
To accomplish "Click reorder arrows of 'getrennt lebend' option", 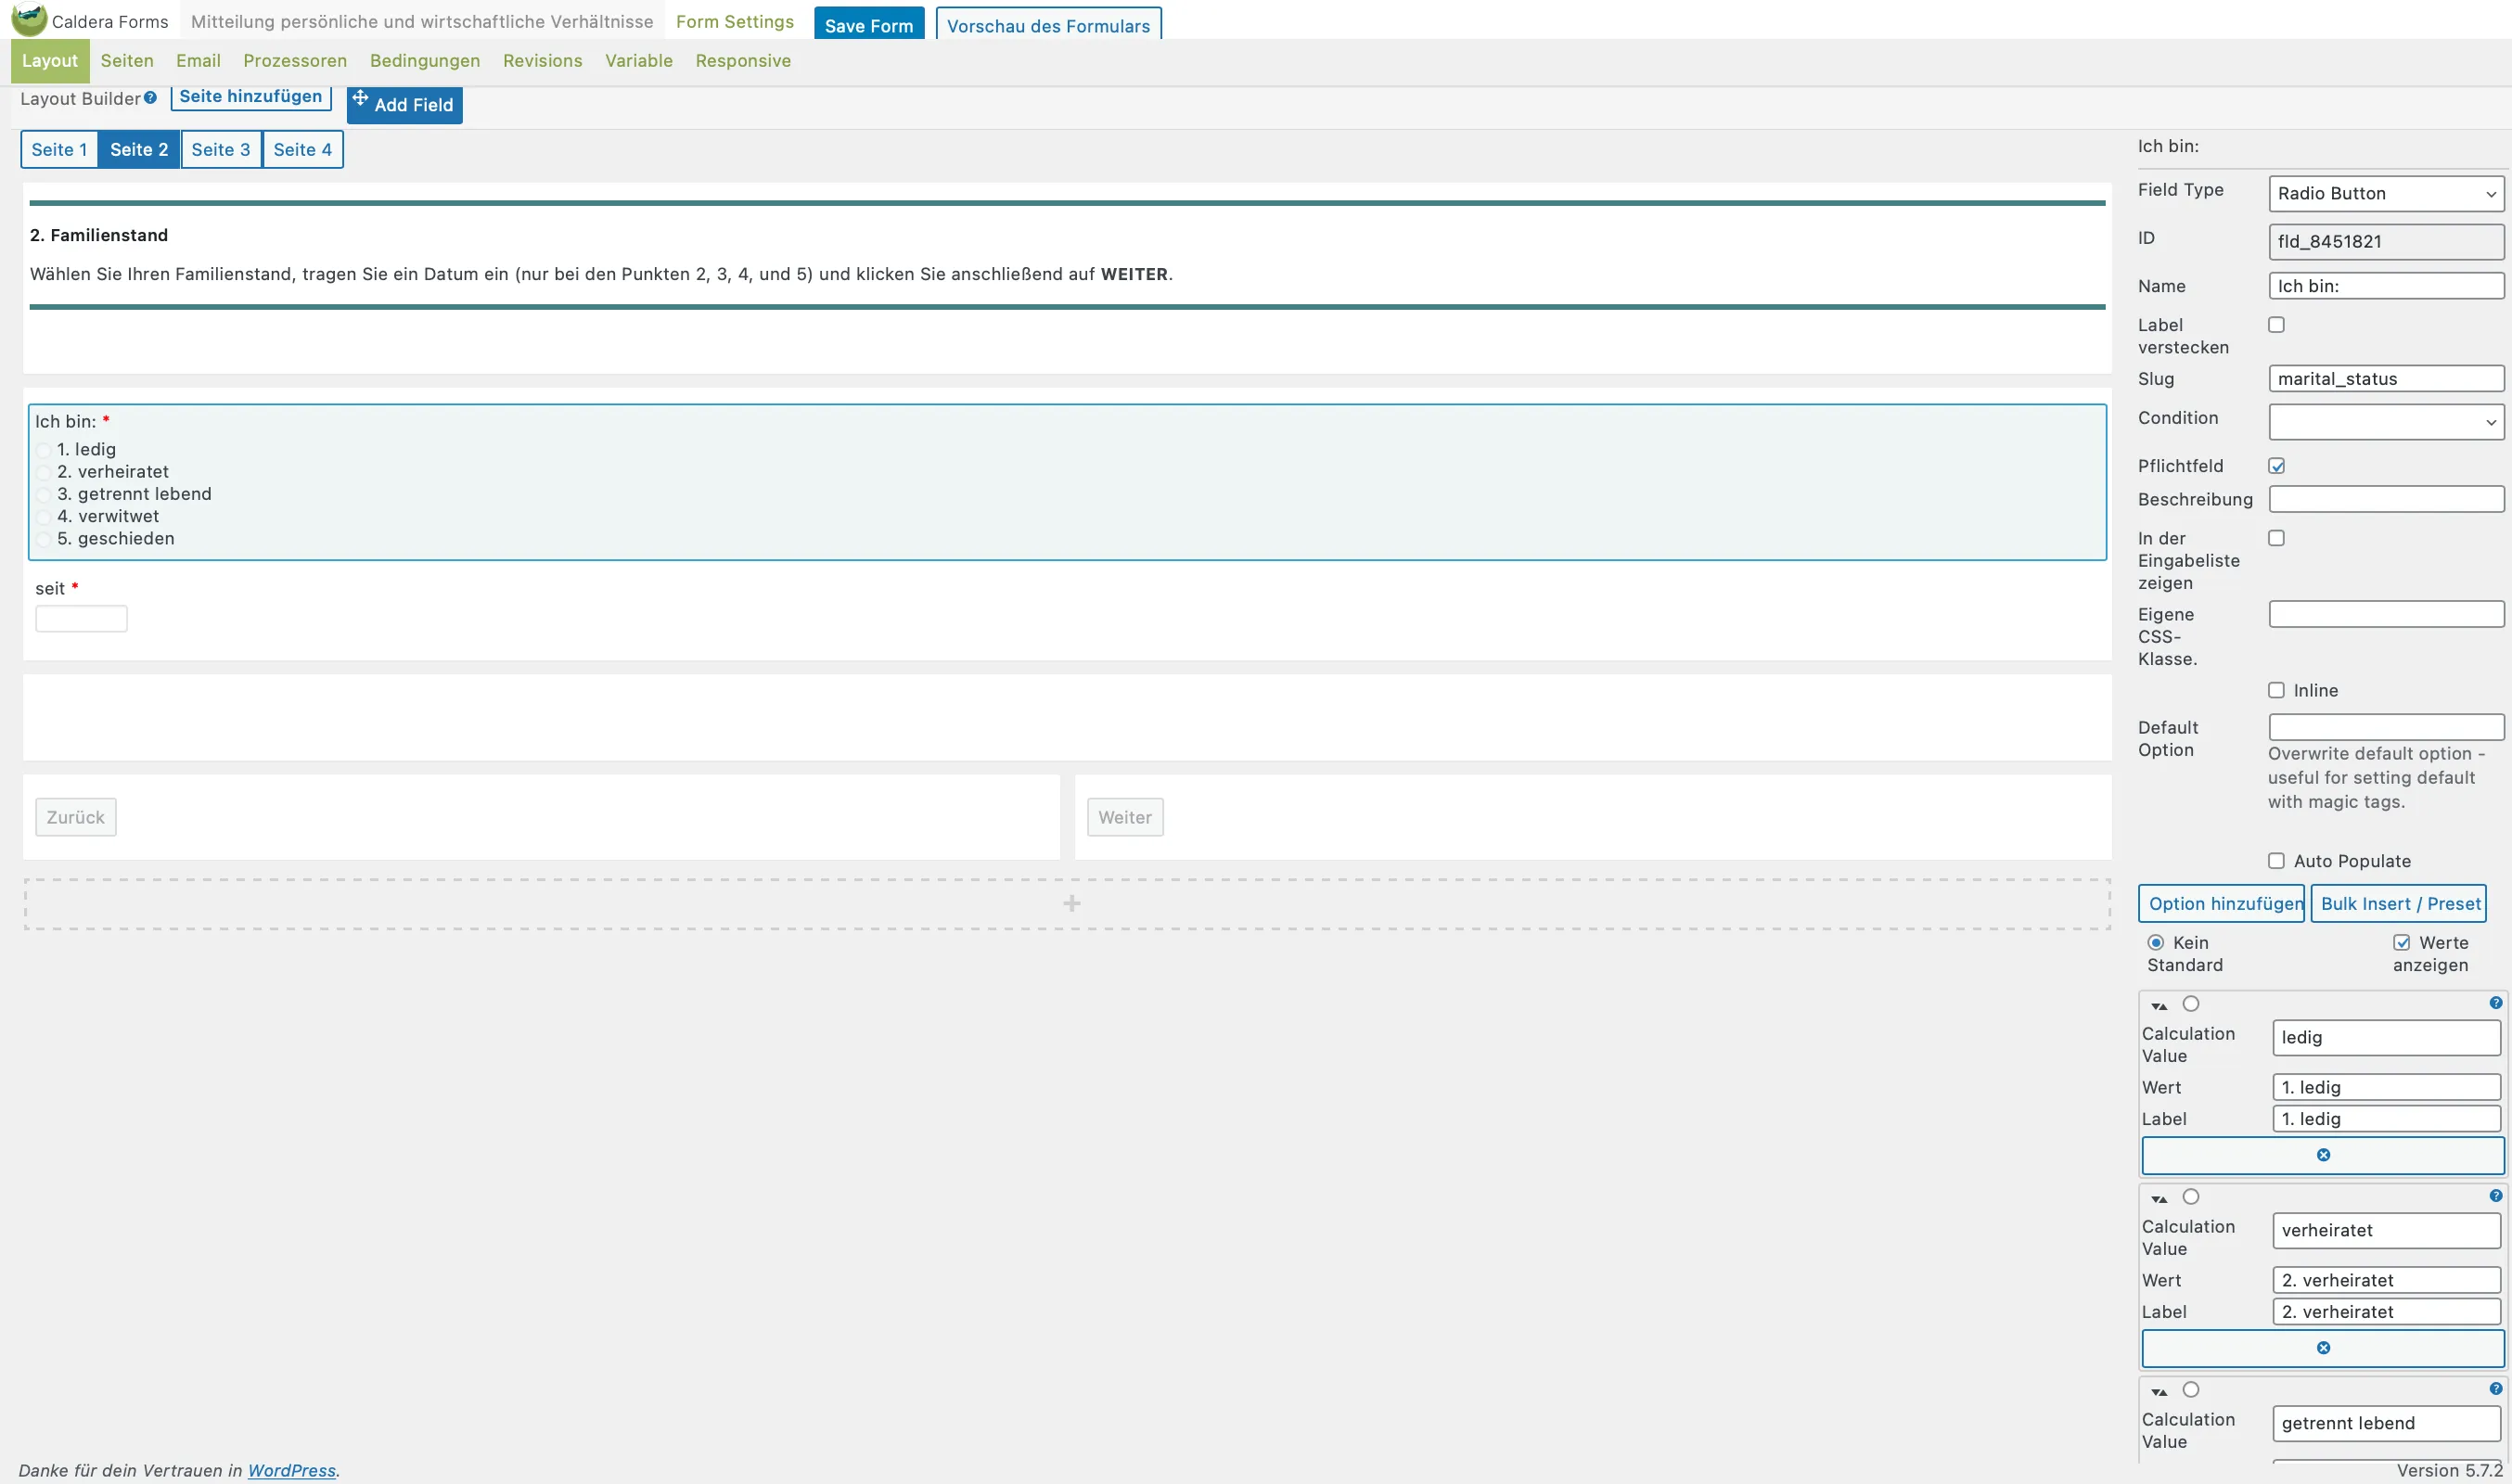I will (2159, 1392).
